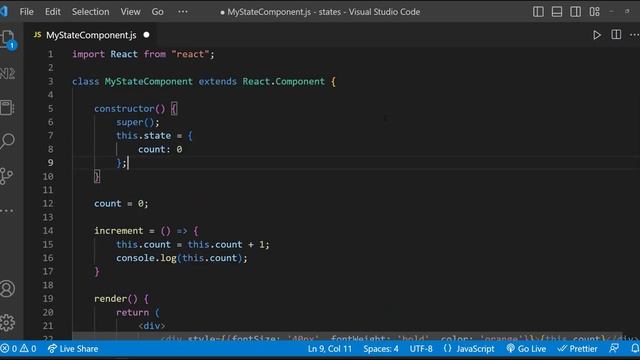Open the File menu
The image size is (640, 360).
pos(27,12)
